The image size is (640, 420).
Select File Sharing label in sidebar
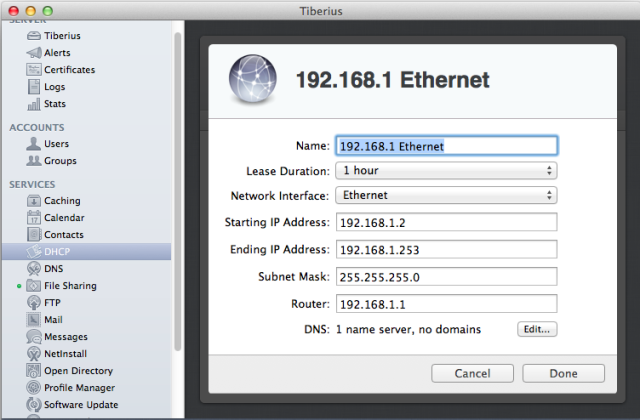point(70,286)
